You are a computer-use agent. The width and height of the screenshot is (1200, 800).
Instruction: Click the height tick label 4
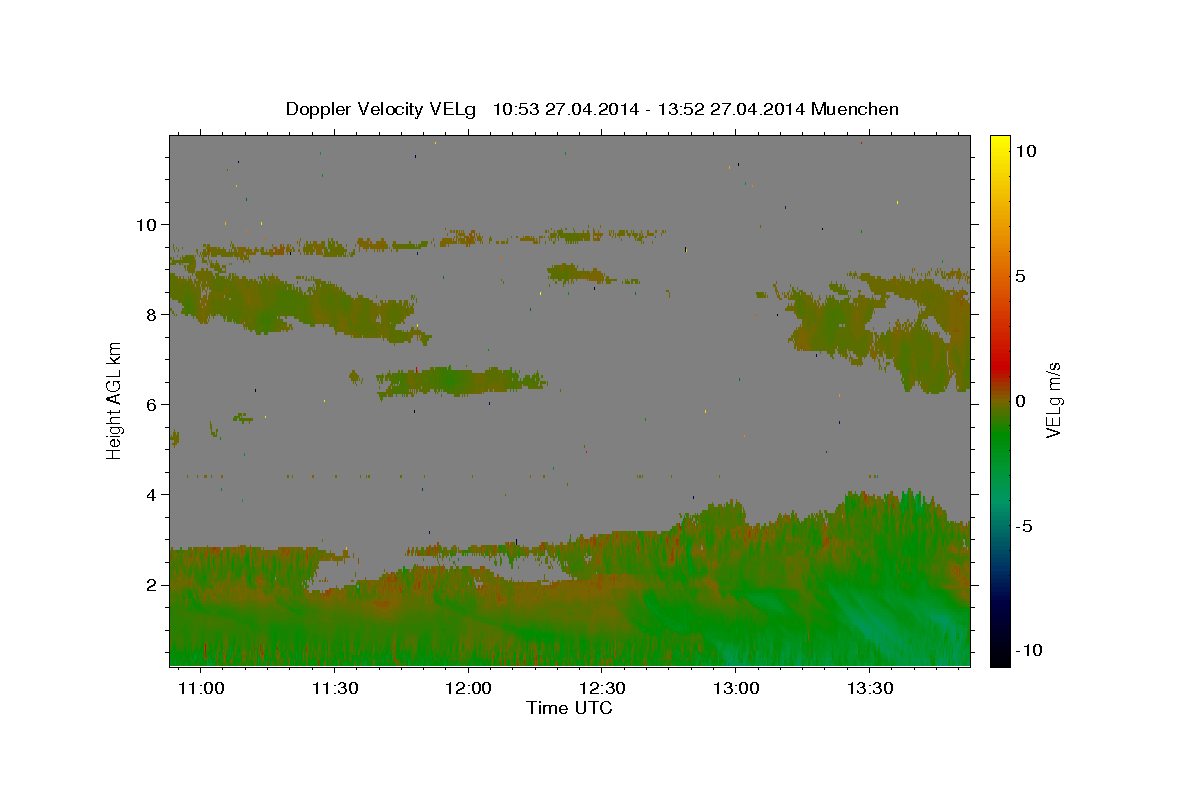coord(153,494)
